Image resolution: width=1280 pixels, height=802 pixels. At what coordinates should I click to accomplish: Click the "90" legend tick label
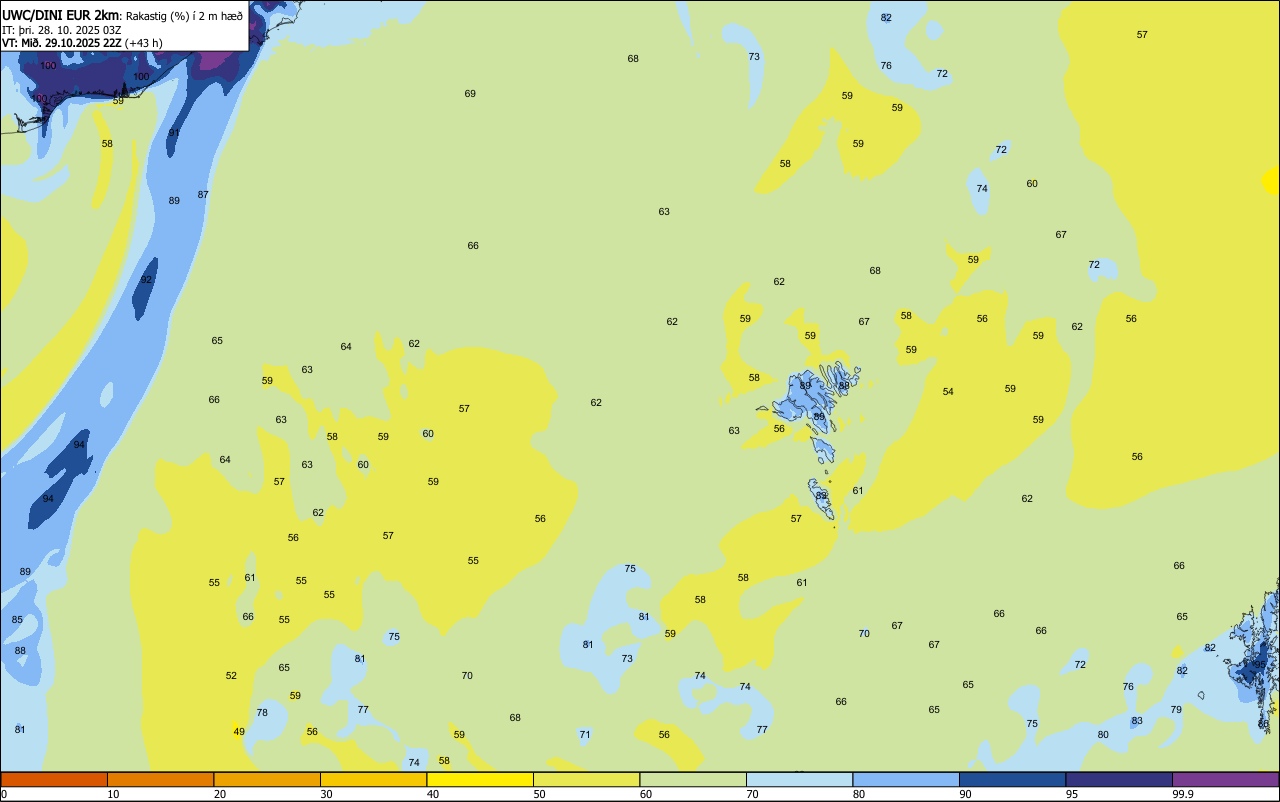point(966,794)
